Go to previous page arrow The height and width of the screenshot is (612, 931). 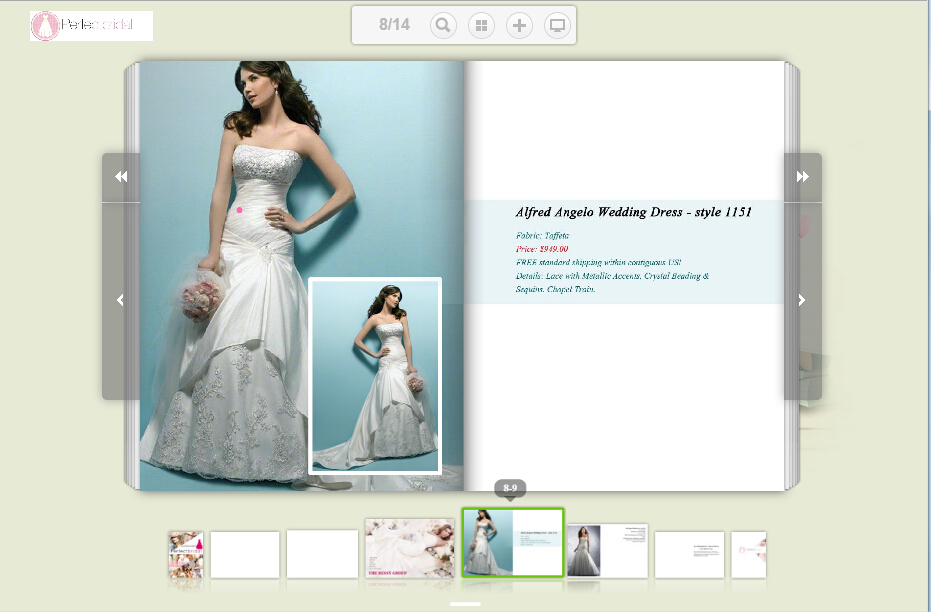(121, 300)
